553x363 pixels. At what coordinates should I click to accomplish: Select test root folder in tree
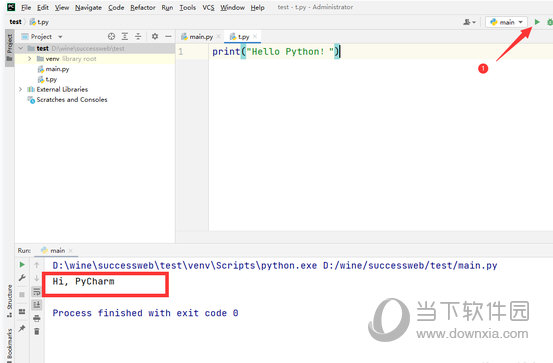pos(95,48)
